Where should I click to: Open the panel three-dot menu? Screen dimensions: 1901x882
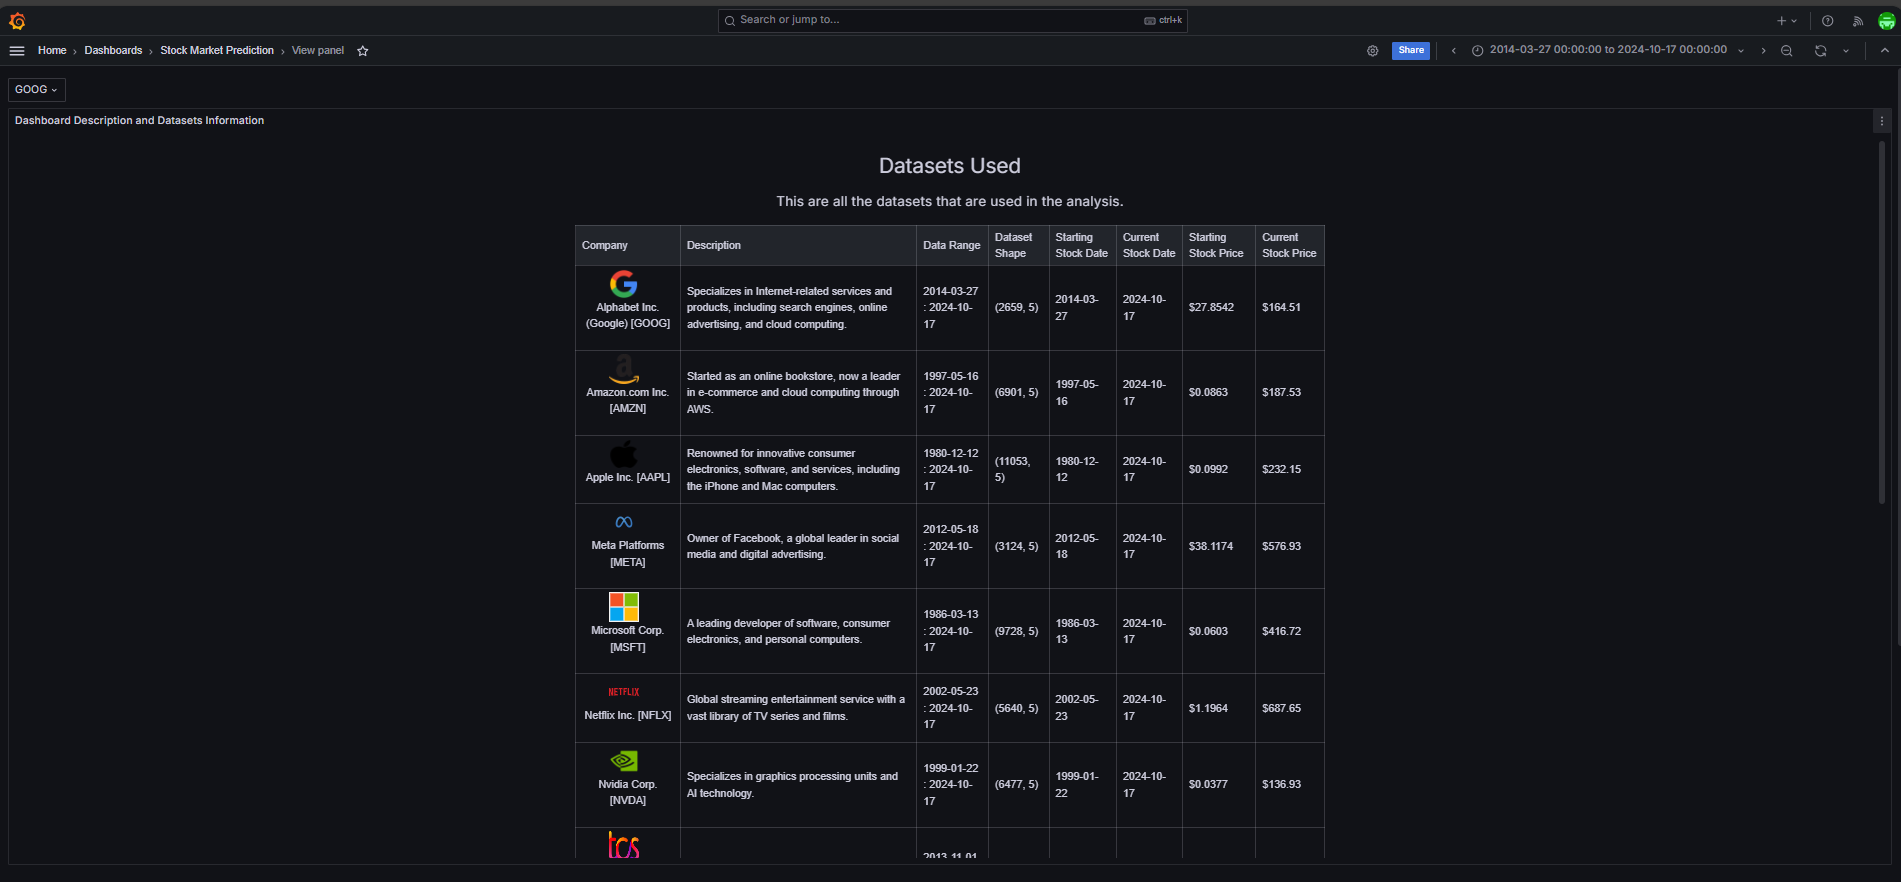tap(1881, 121)
